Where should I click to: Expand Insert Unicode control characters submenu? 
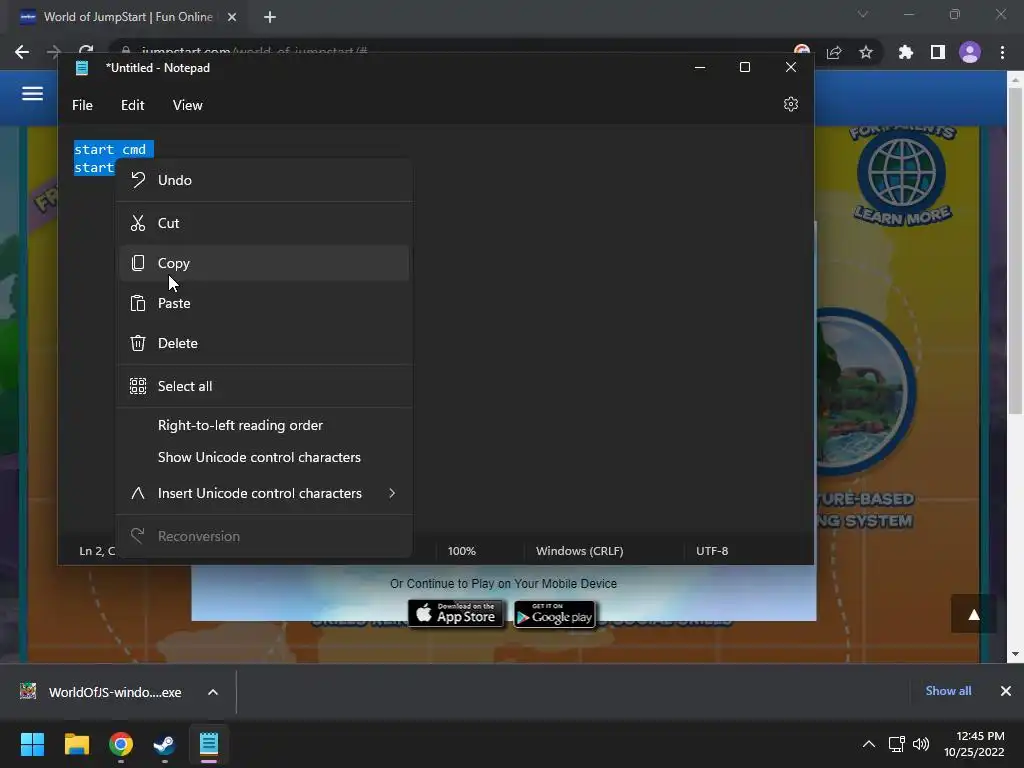(264, 493)
